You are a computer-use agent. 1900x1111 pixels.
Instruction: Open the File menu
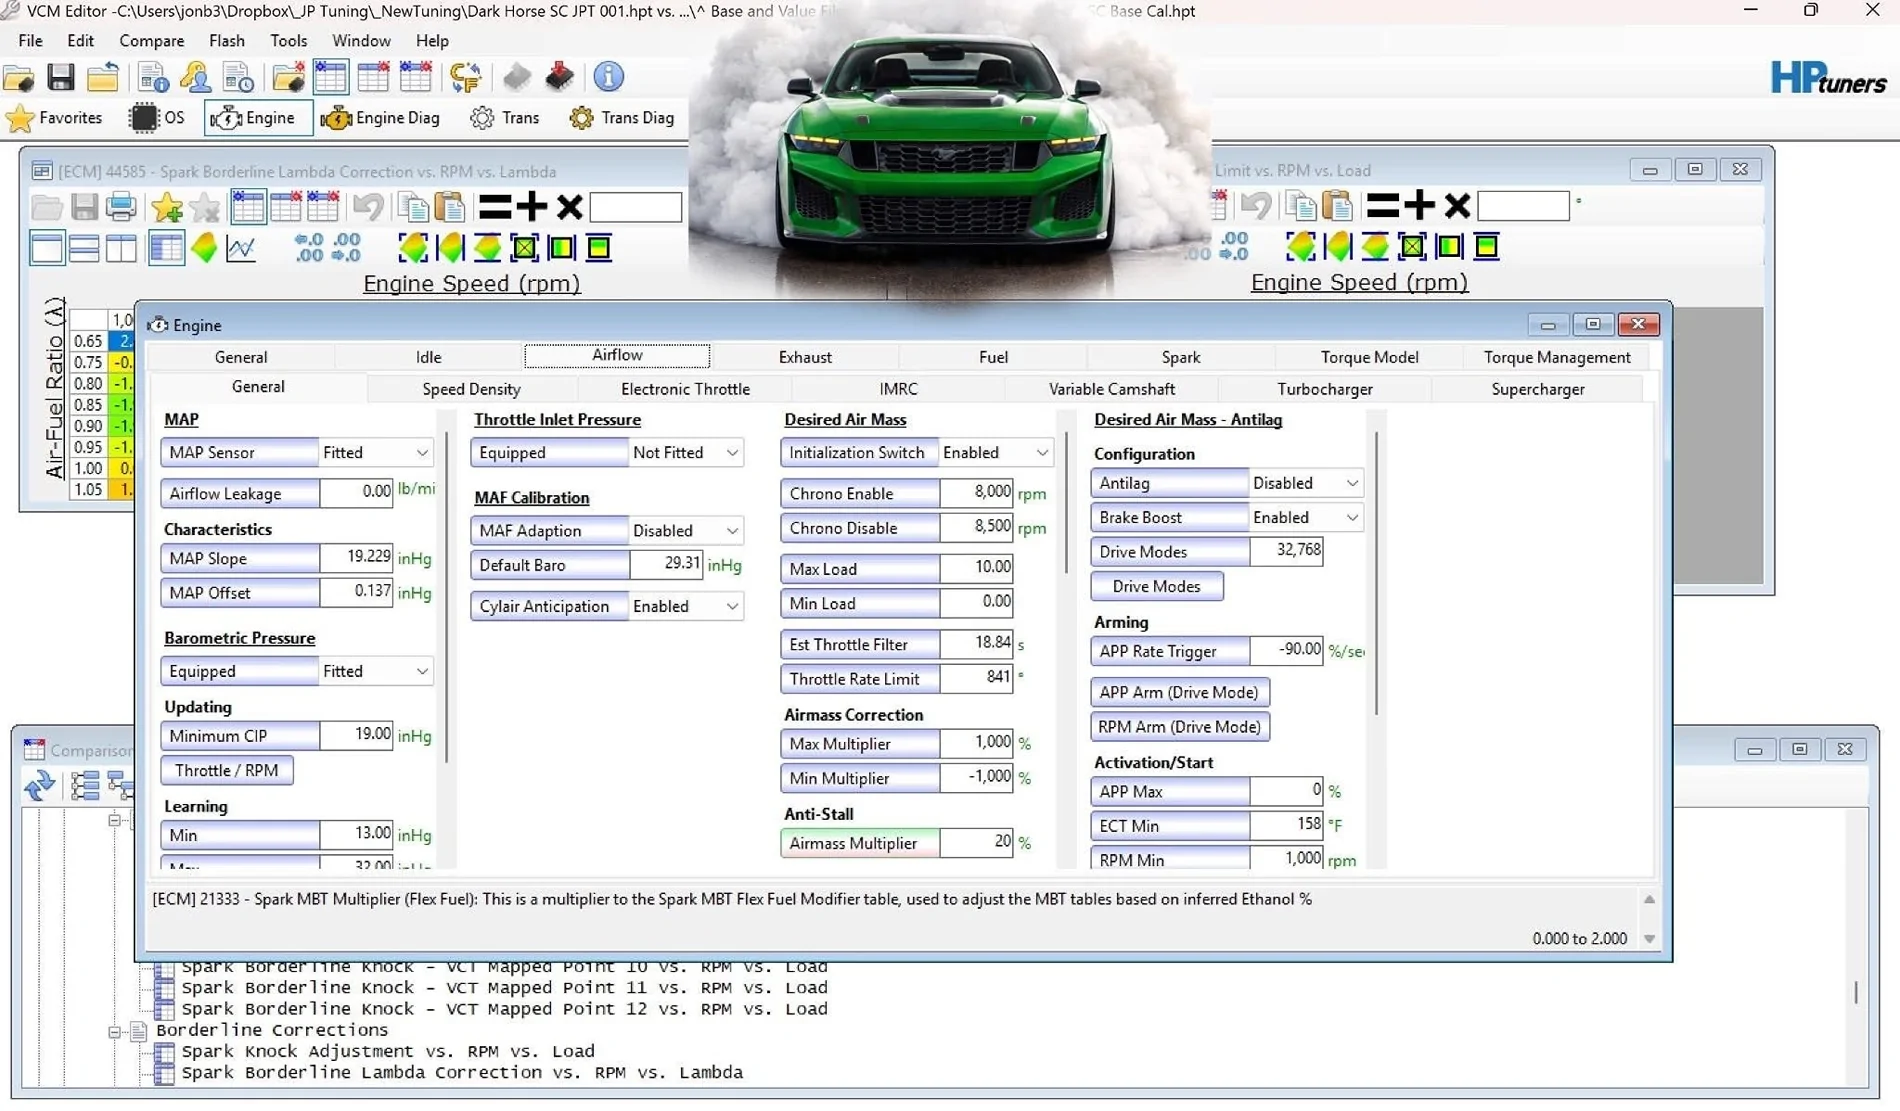coord(30,41)
